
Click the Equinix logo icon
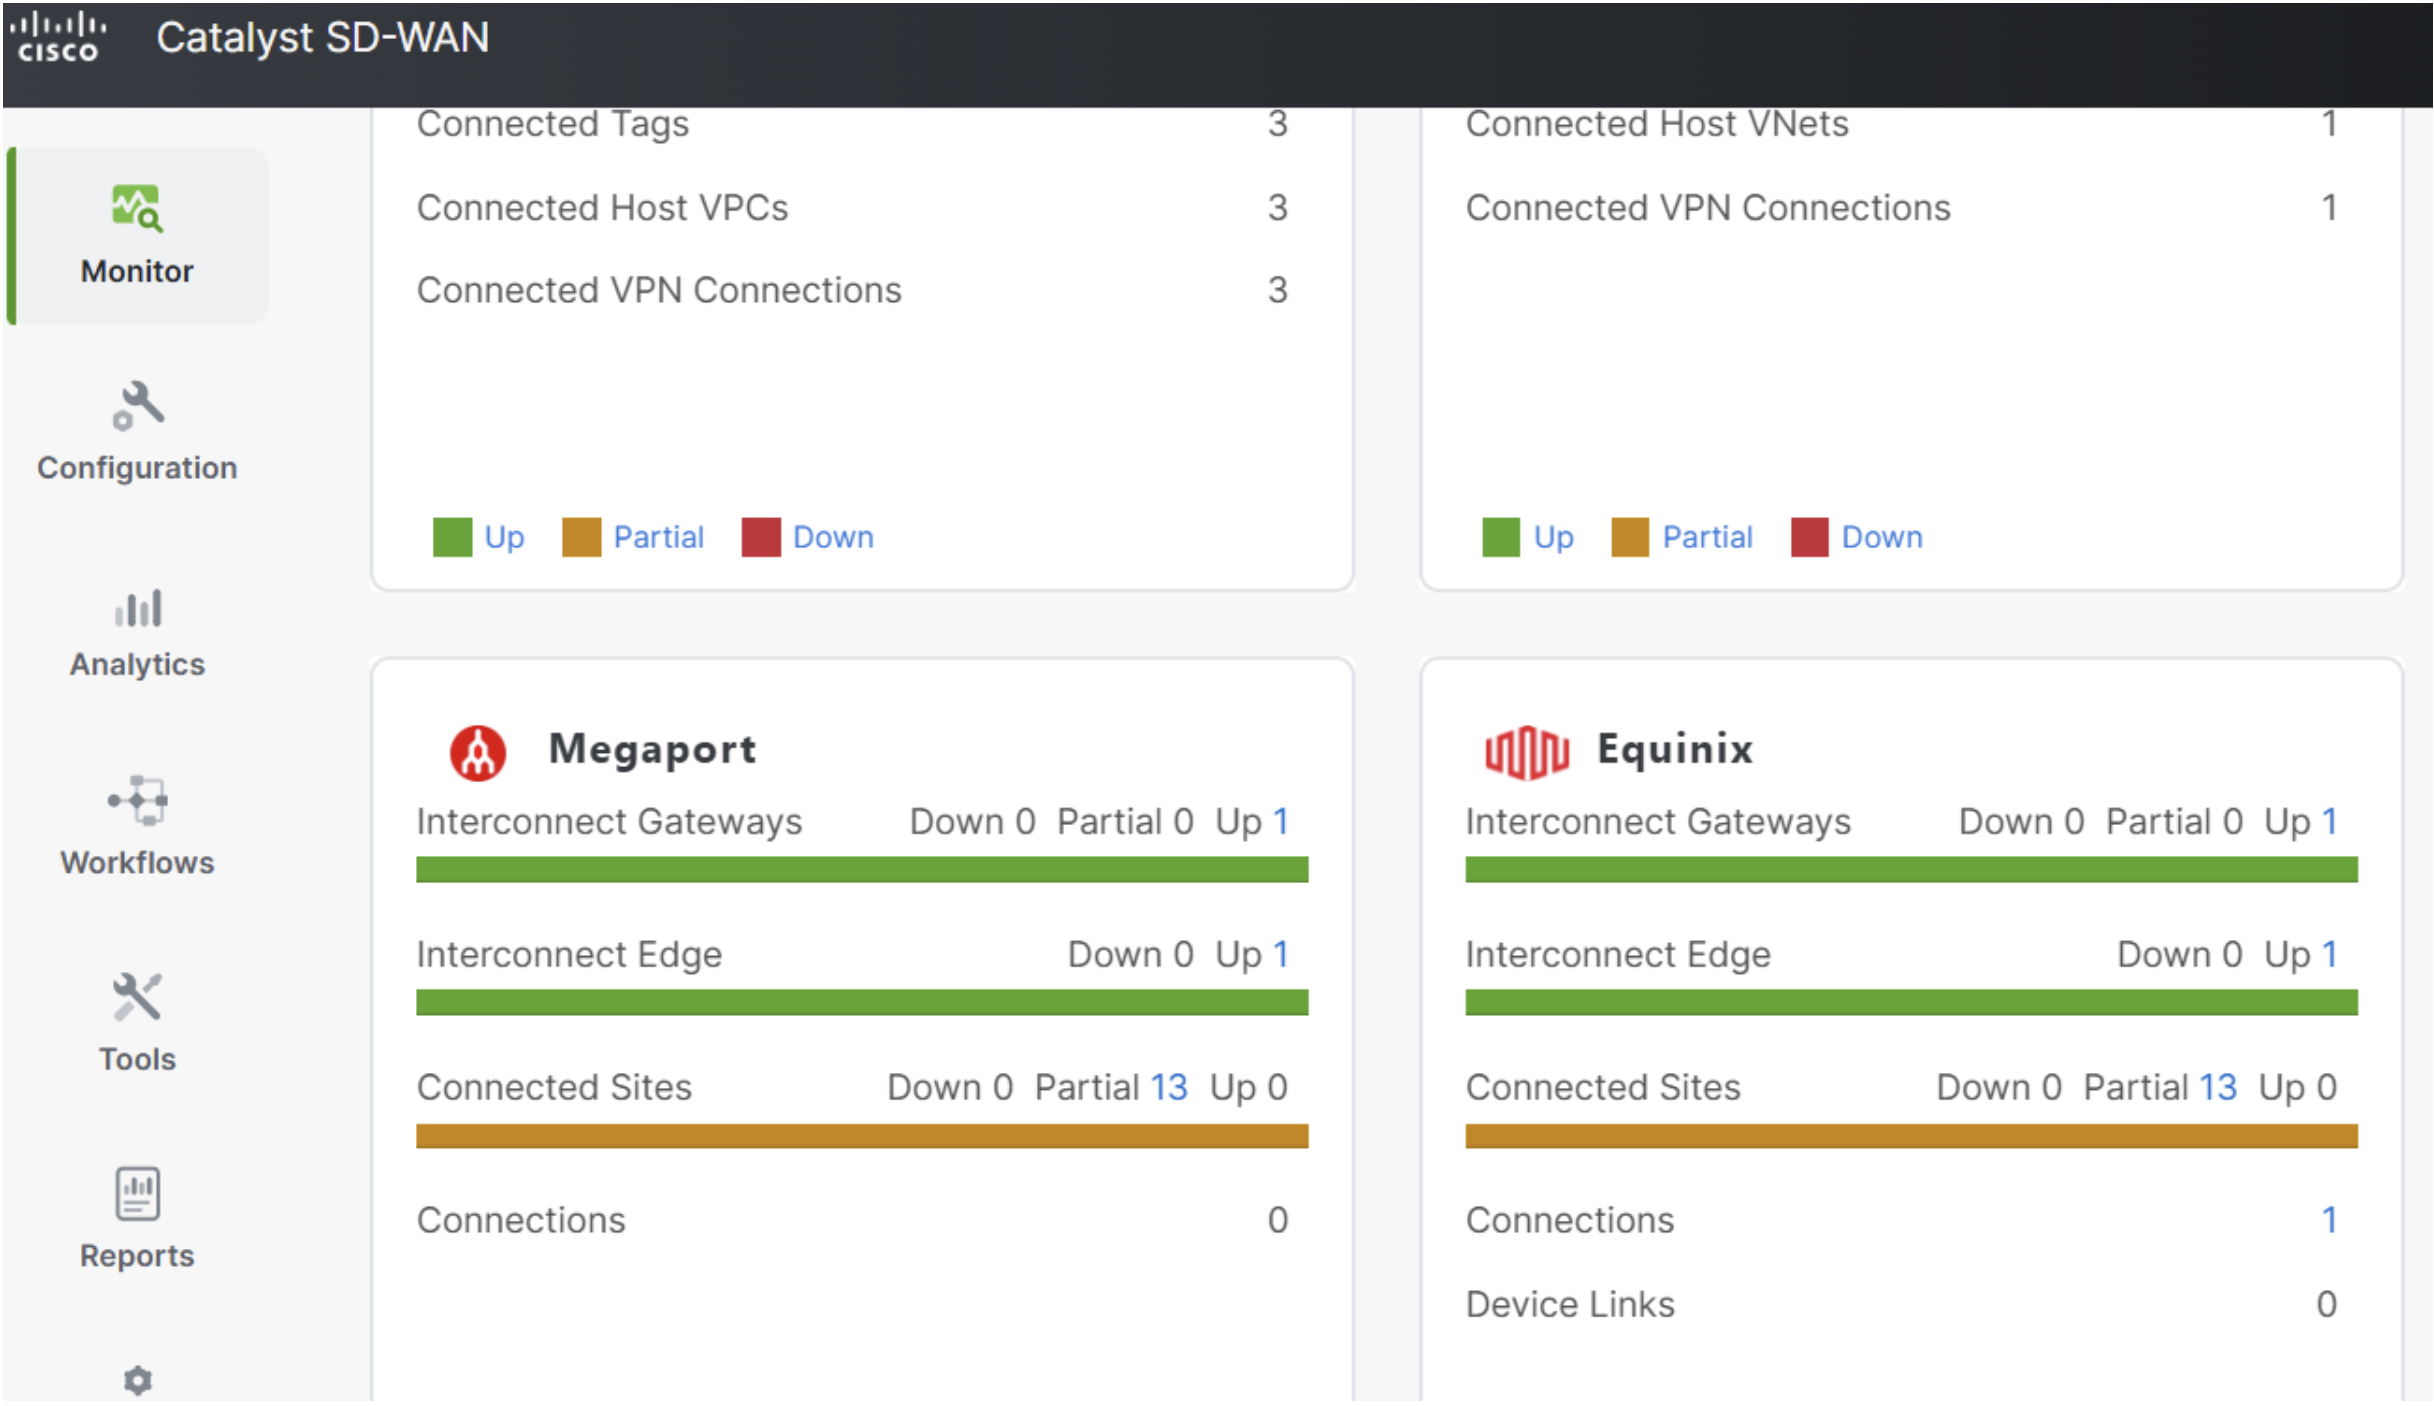click(x=1526, y=752)
